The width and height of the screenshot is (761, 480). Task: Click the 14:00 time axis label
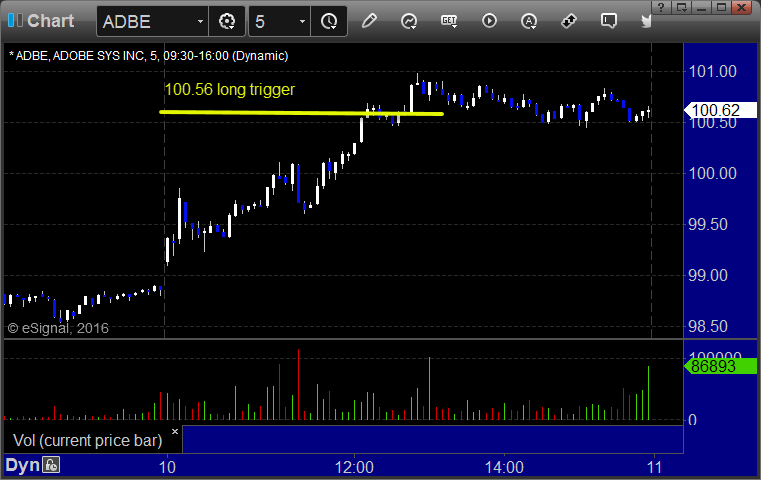[x=504, y=467]
